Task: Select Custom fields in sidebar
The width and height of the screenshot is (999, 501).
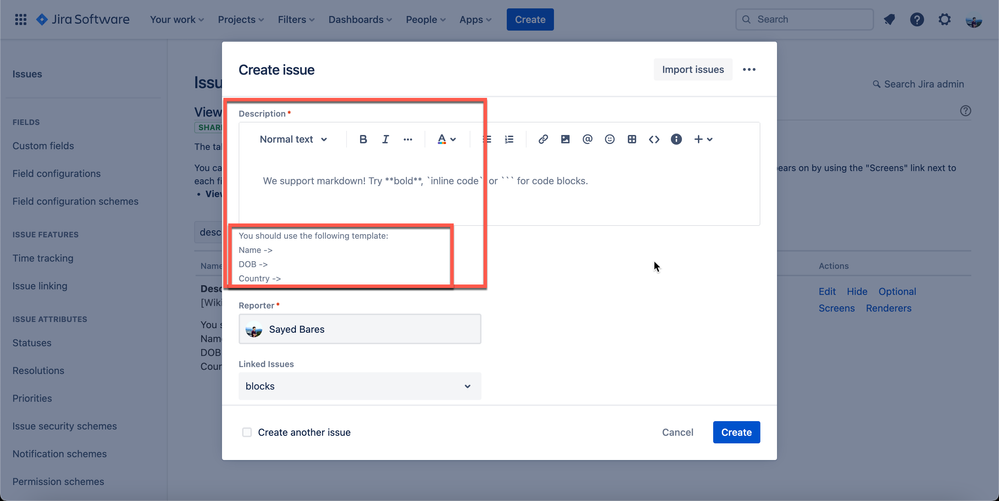Action: pyautogui.click(x=43, y=146)
